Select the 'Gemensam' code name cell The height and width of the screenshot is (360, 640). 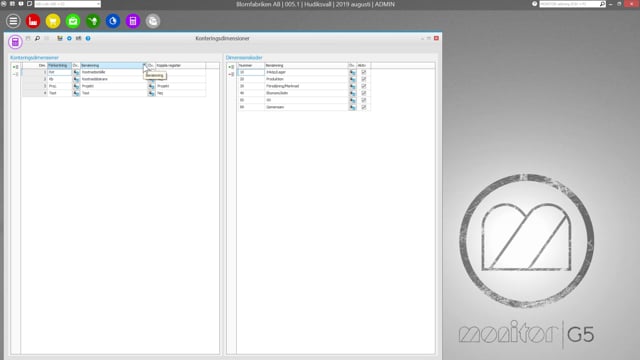coord(306,107)
